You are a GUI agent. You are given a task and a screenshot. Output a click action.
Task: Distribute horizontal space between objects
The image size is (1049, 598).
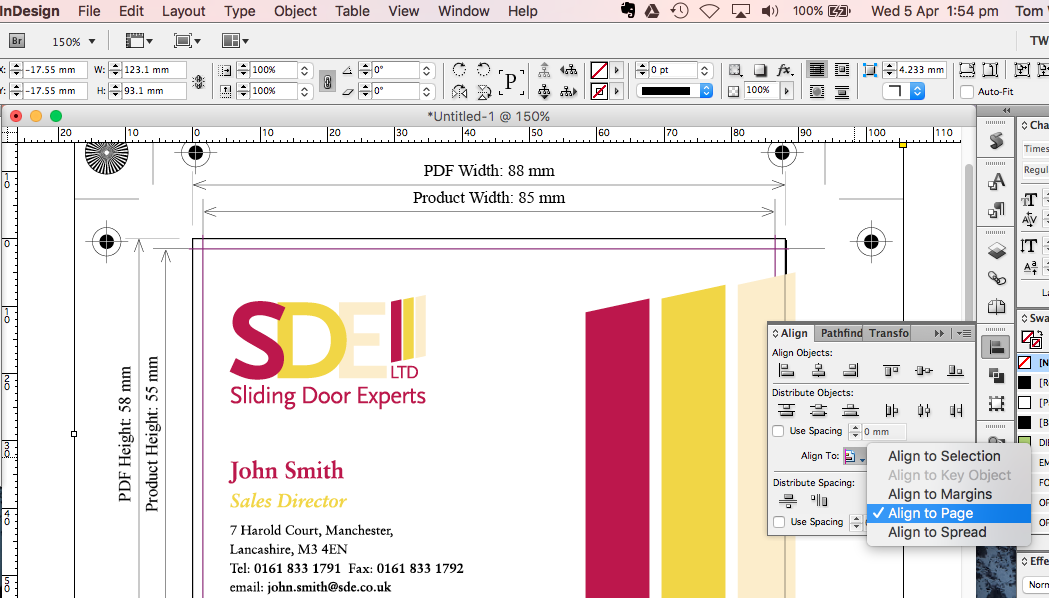[x=819, y=500]
